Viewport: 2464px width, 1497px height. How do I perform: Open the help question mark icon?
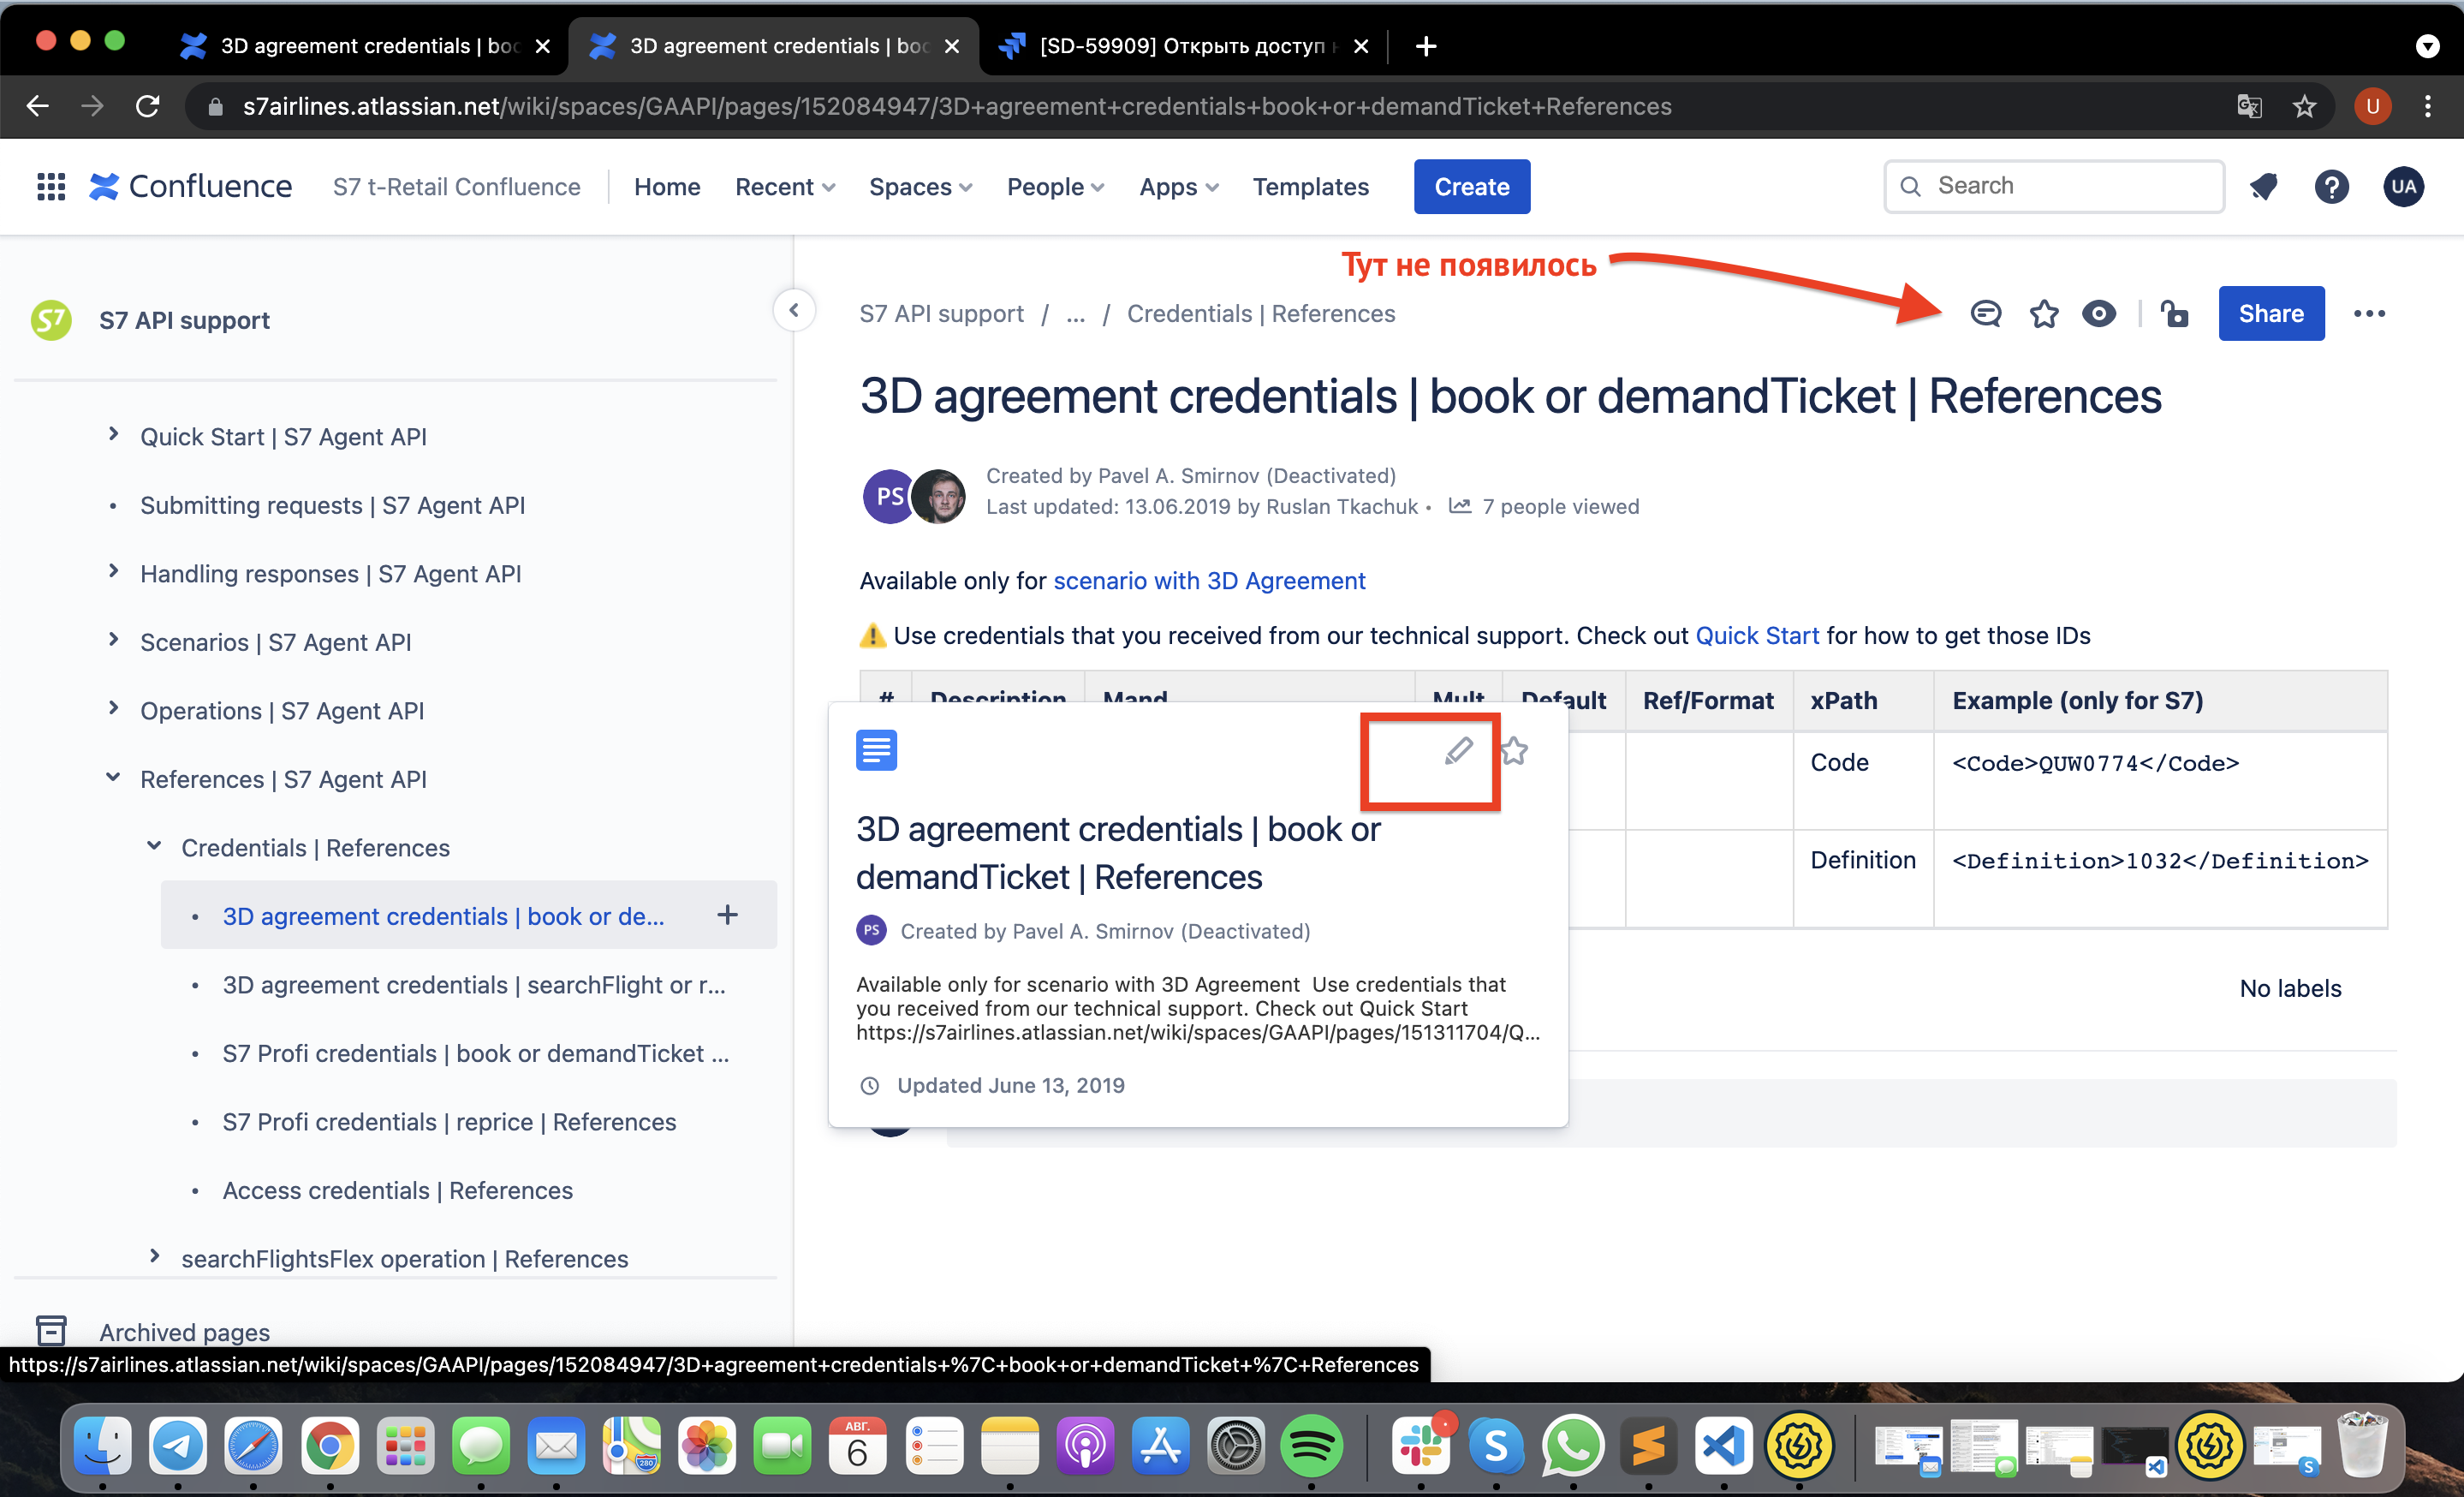pos(2331,187)
